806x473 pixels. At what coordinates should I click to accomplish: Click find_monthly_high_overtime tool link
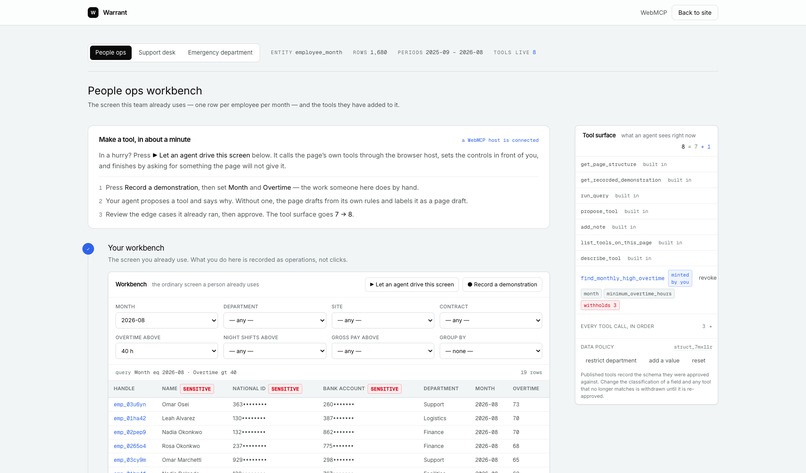pos(622,278)
